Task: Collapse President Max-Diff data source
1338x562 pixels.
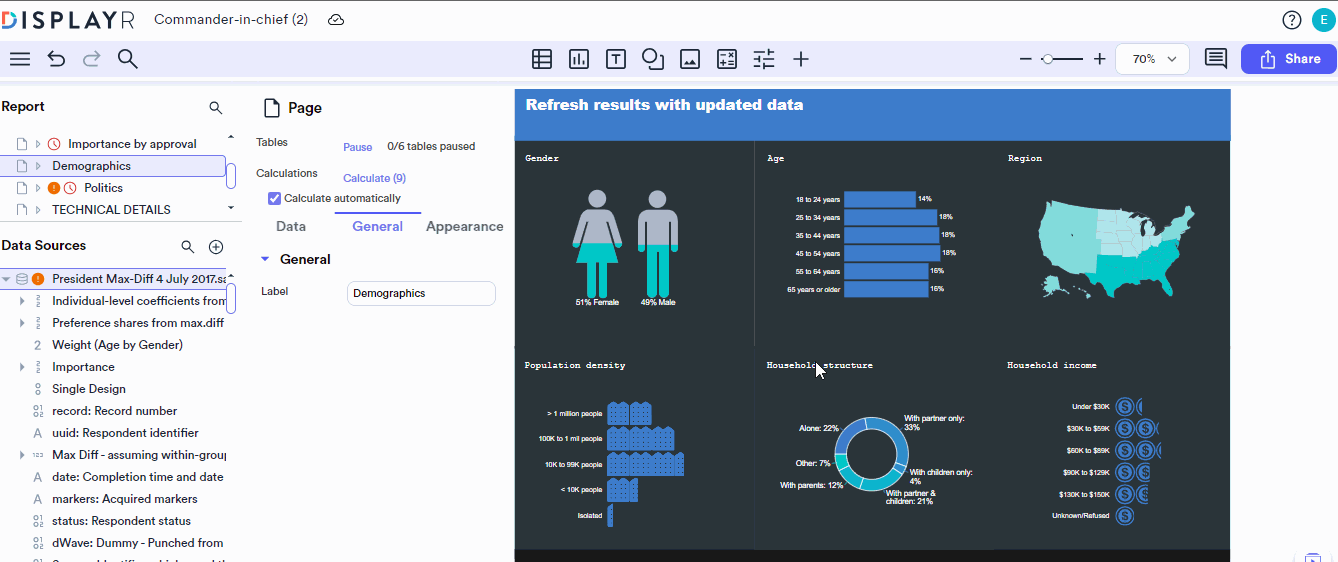Action: click(x=7, y=279)
